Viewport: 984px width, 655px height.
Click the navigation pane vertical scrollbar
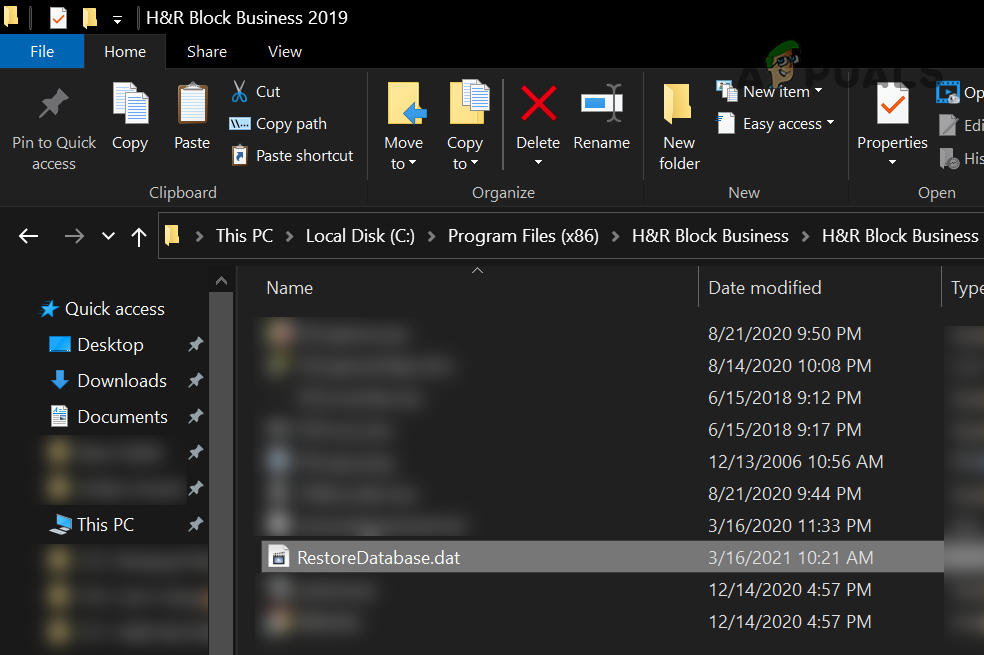[x=221, y=474]
